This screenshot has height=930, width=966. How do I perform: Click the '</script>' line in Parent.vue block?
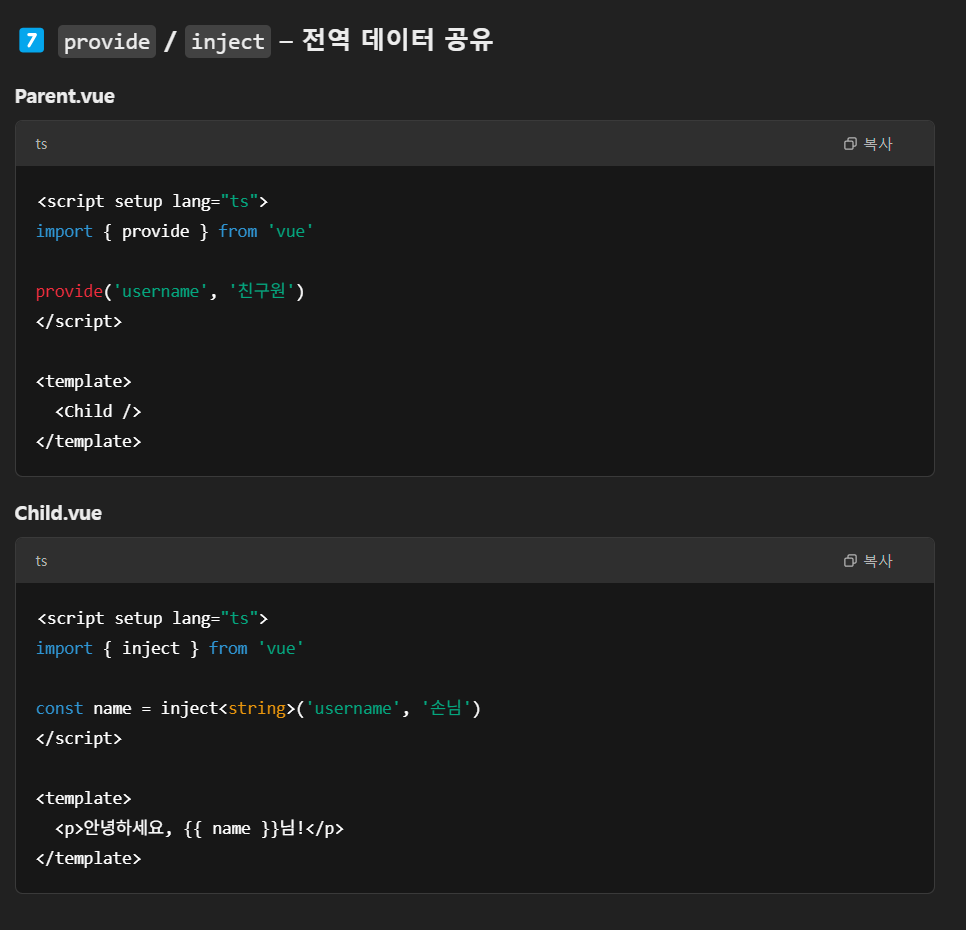click(x=79, y=321)
